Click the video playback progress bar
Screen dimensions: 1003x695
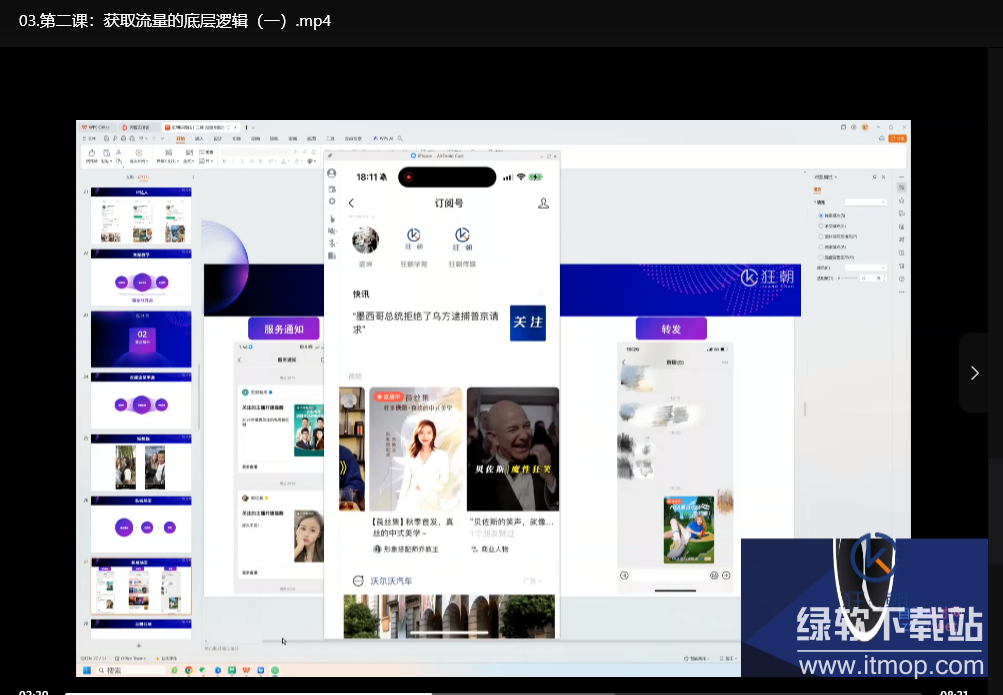pos(500,692)
